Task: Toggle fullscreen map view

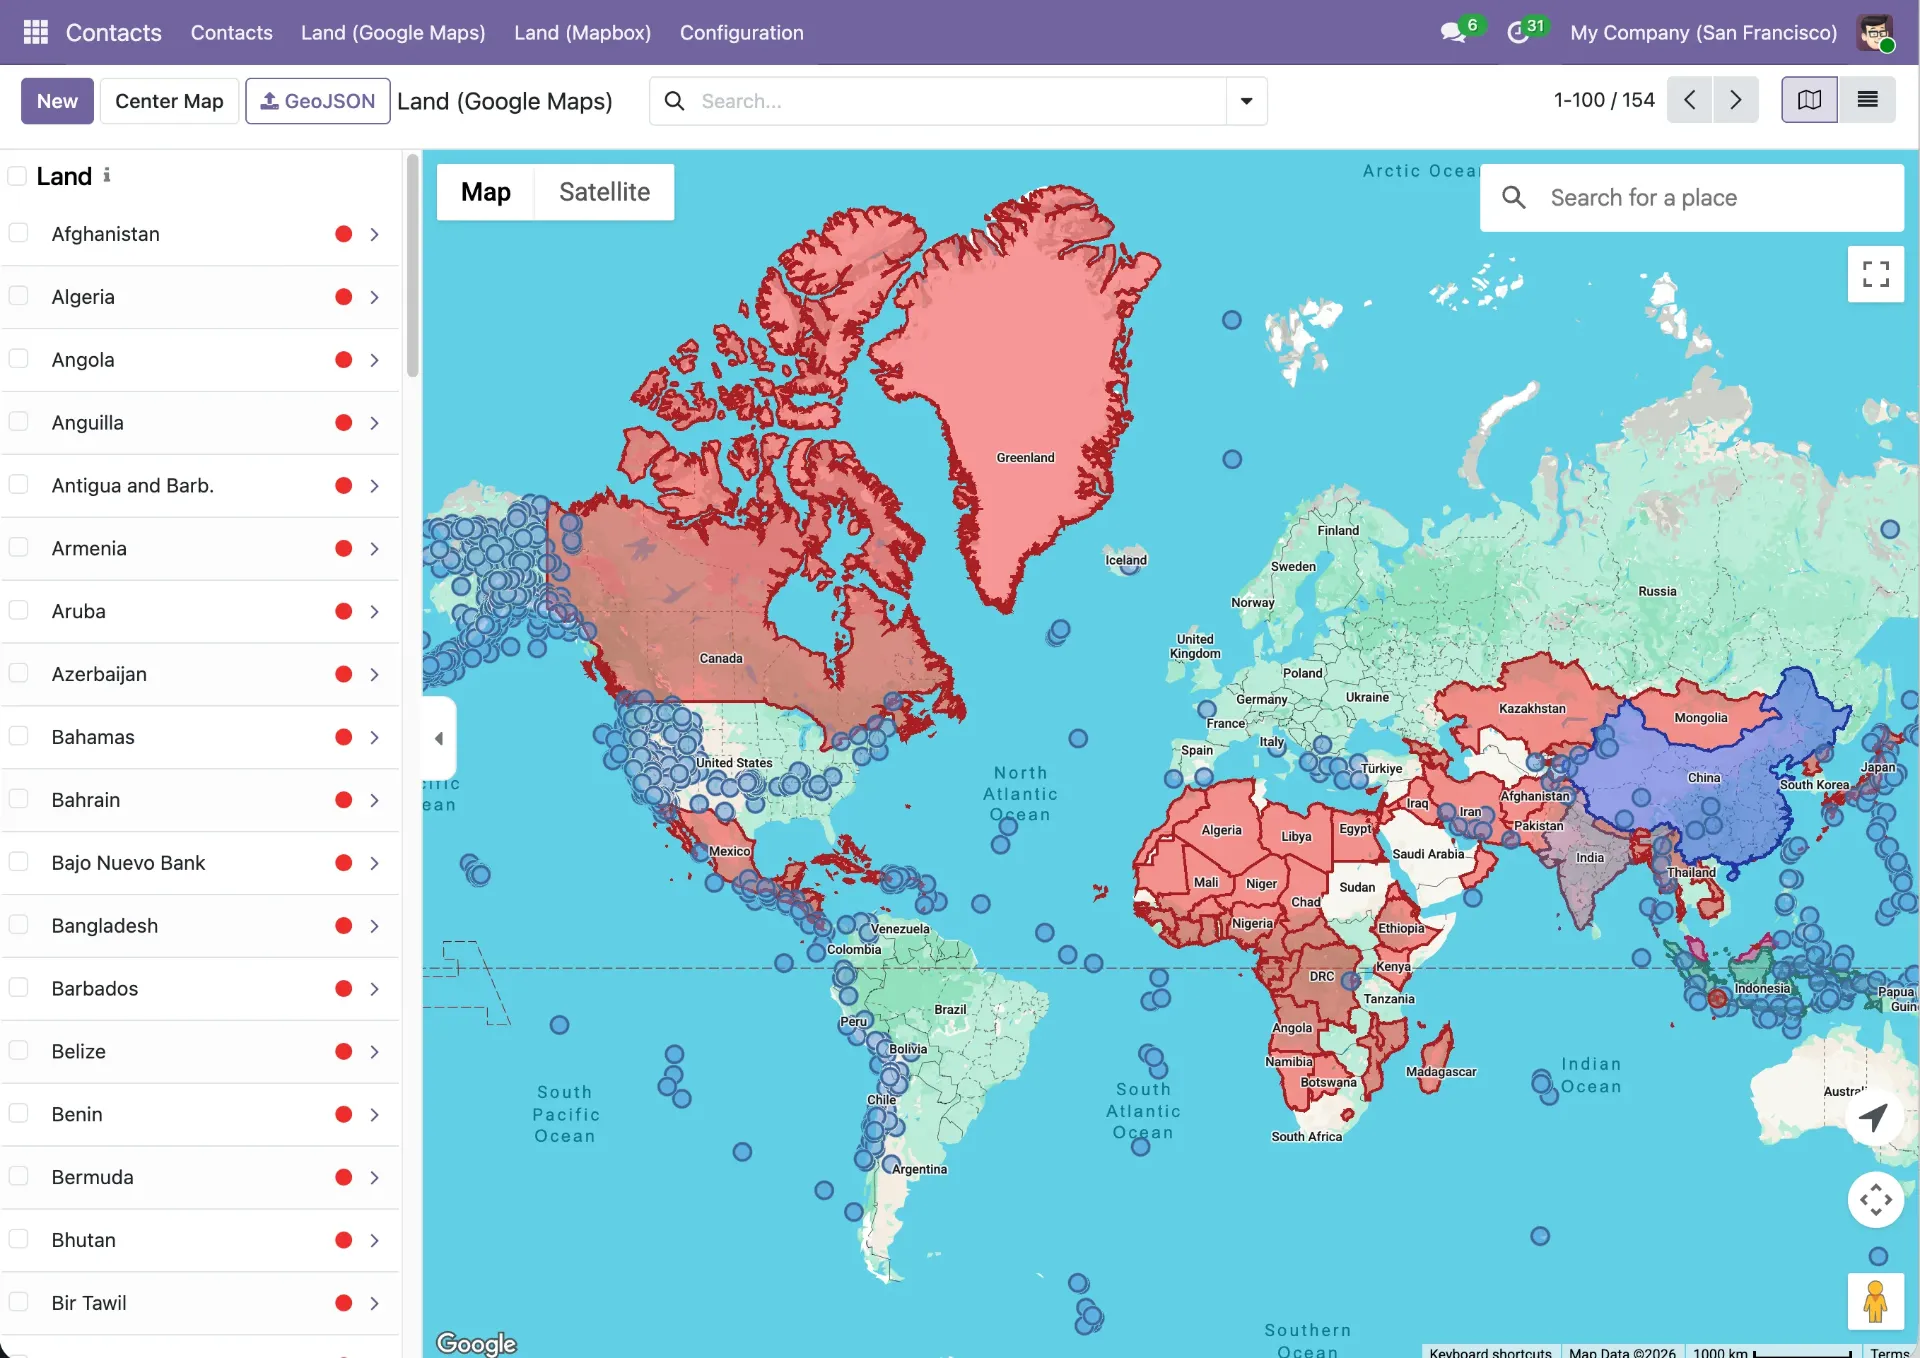Action: pos(1876,274)
